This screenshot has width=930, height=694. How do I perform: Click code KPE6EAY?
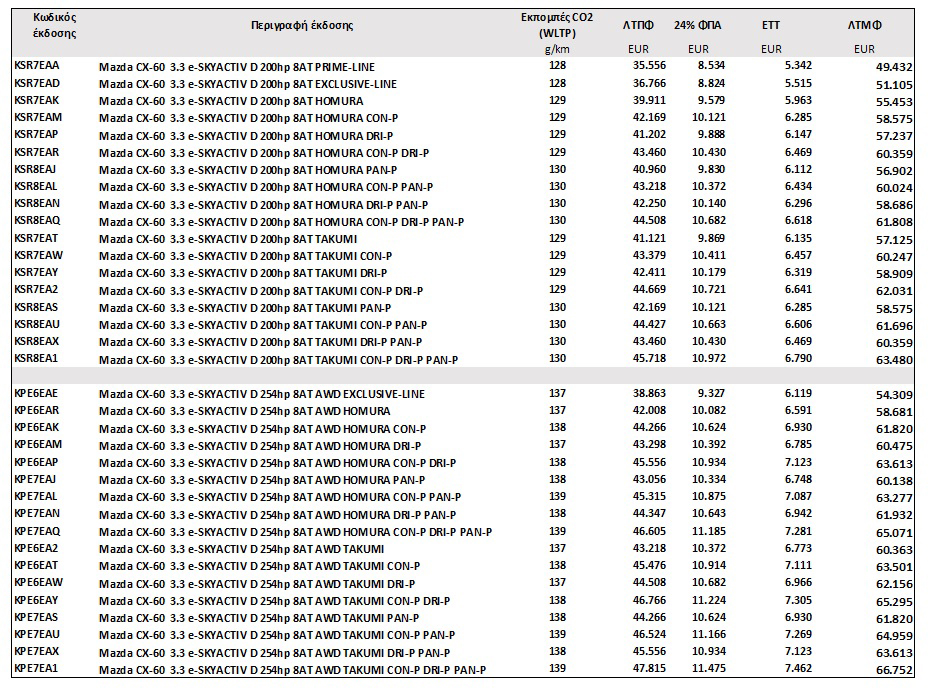point(36,600)
